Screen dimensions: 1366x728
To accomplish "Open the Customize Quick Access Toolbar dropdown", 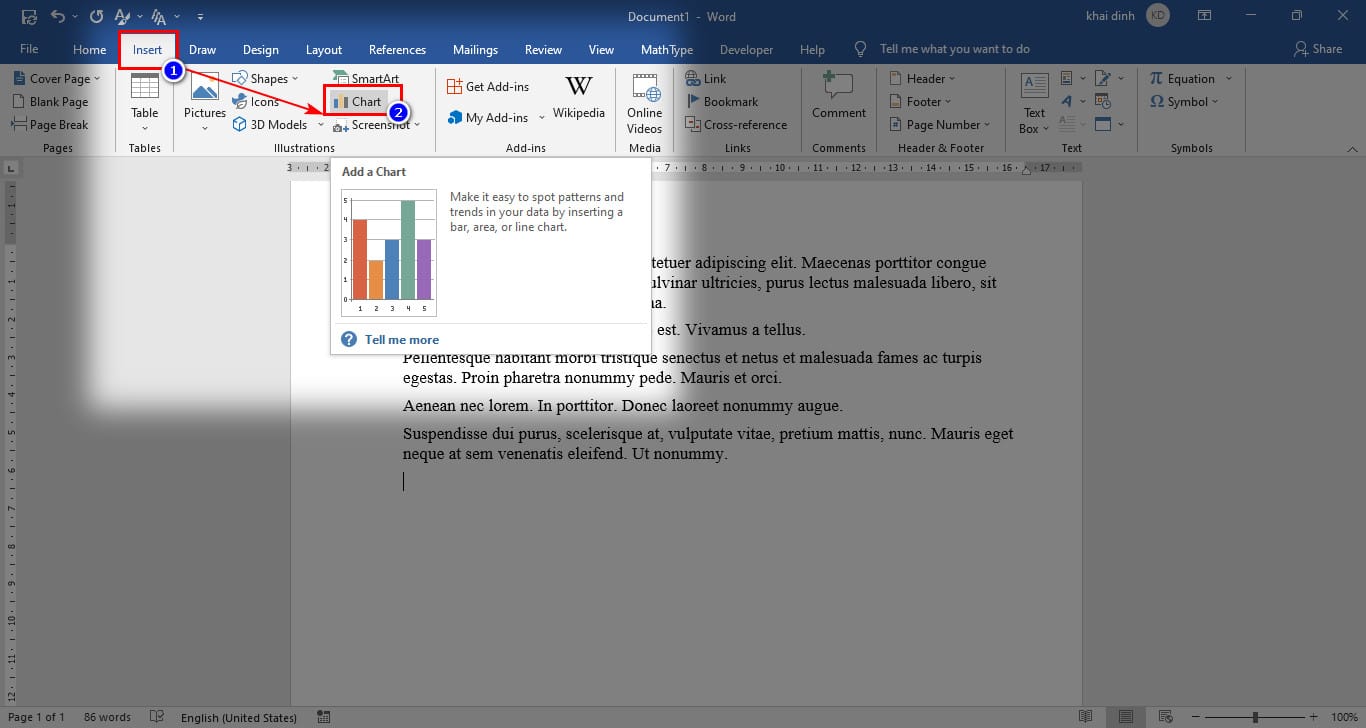I will tap(200, 17).
